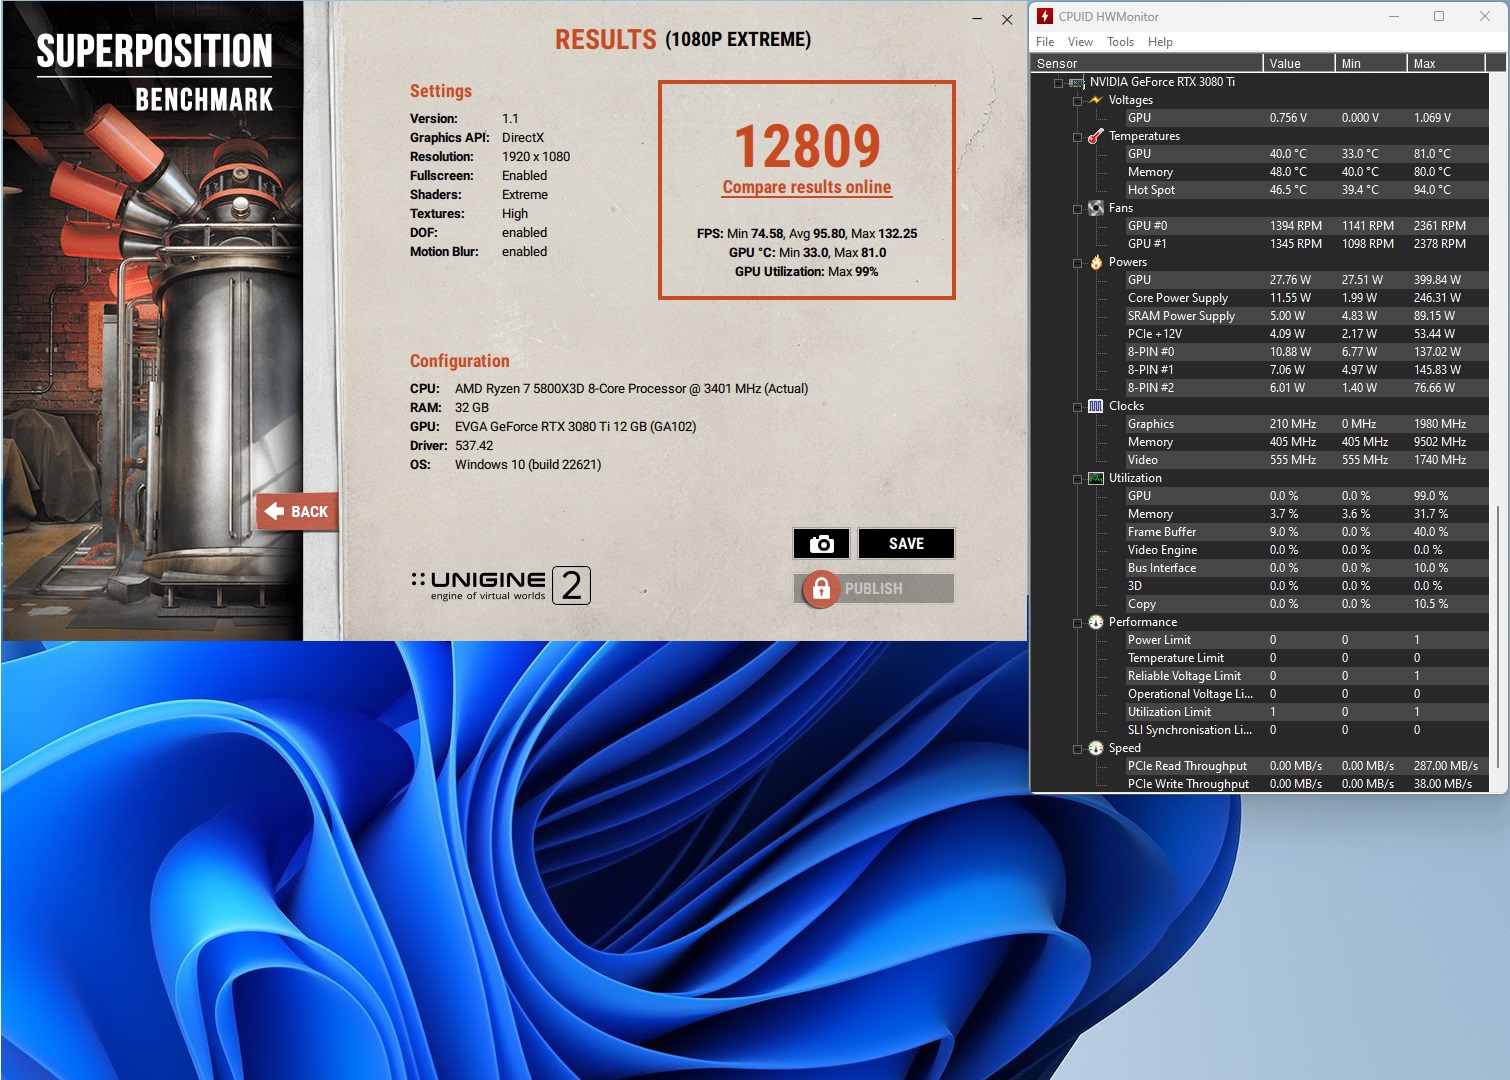The image size is (1510, 1080).
Task: Select the GPU #1 fan row
Action: (1306, 244)
